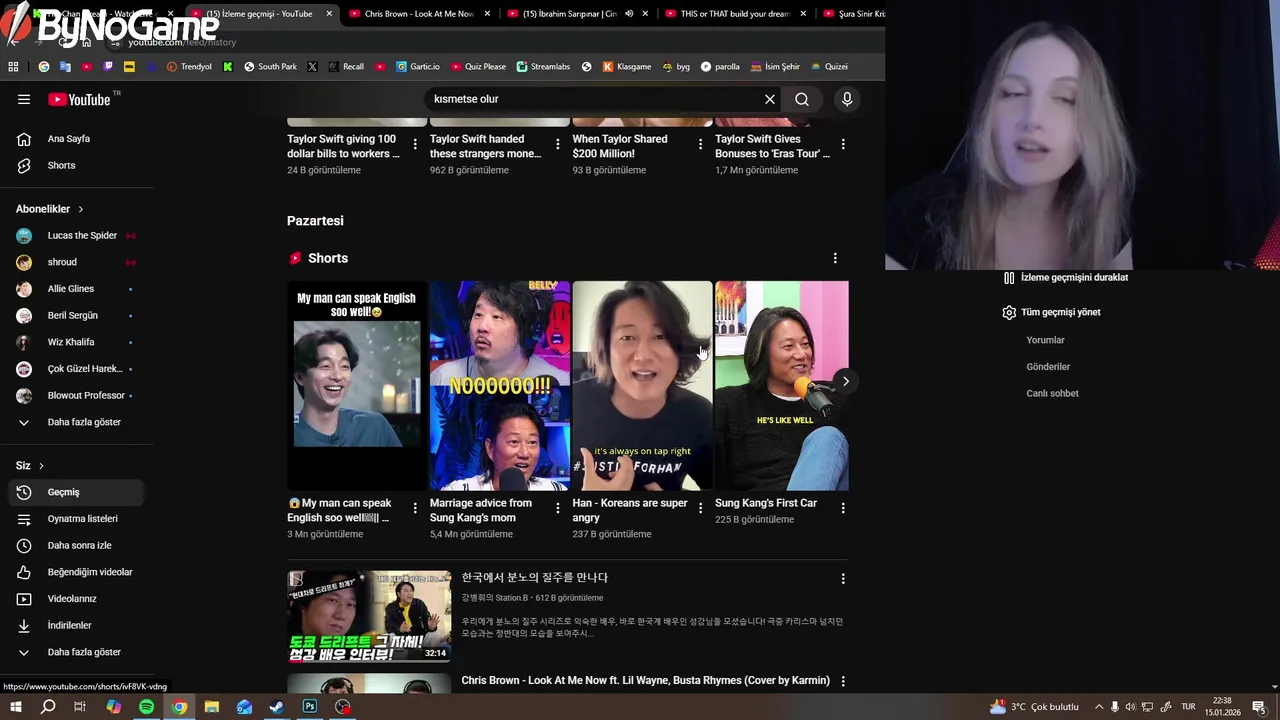Expand subscriptions with Daha fazla göster

(x=76, y=422)
